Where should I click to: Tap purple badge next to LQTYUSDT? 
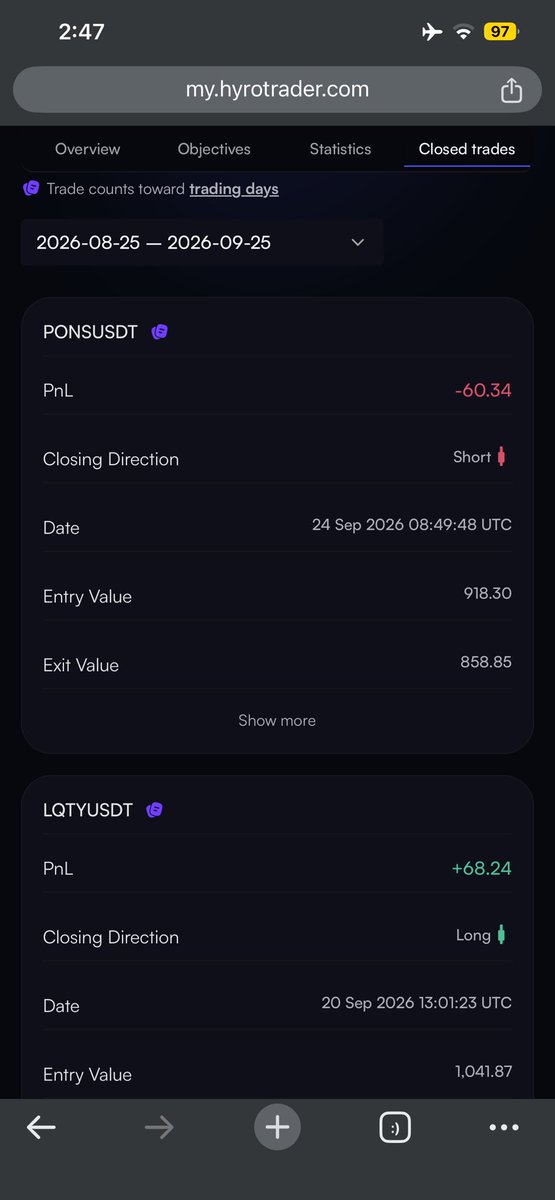[x=154, y=810]
